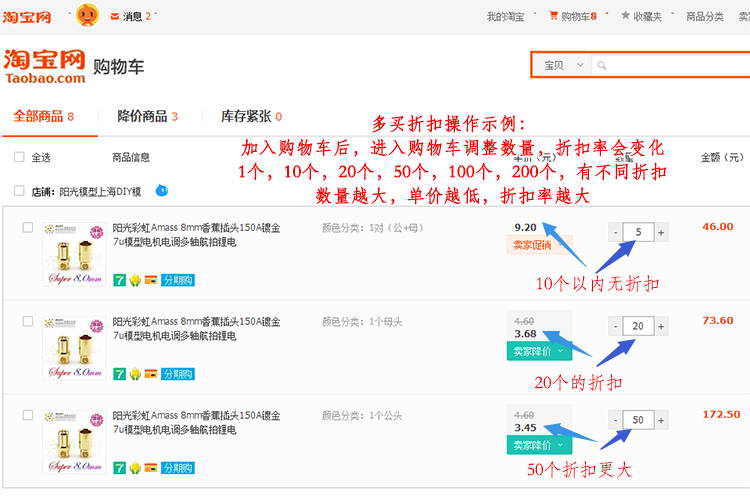Open 收藏夹 link in top bar
The image size is (750, 500).
pos(647,17)
